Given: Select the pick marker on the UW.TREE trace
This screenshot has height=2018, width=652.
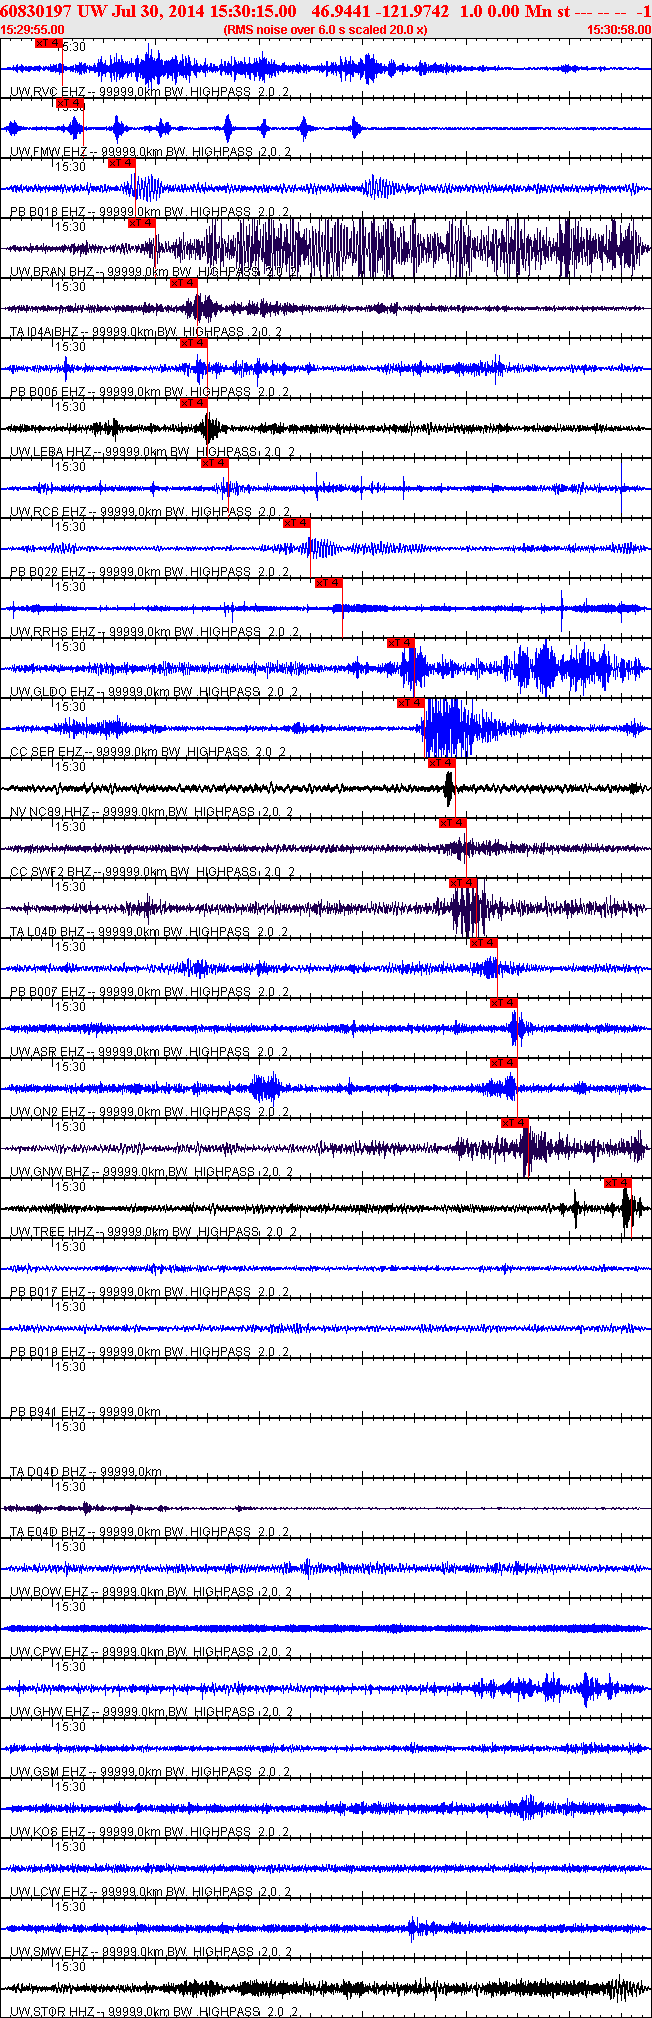Looking at the screenshot, I should pyautogui.click(x=618, y=1183).
